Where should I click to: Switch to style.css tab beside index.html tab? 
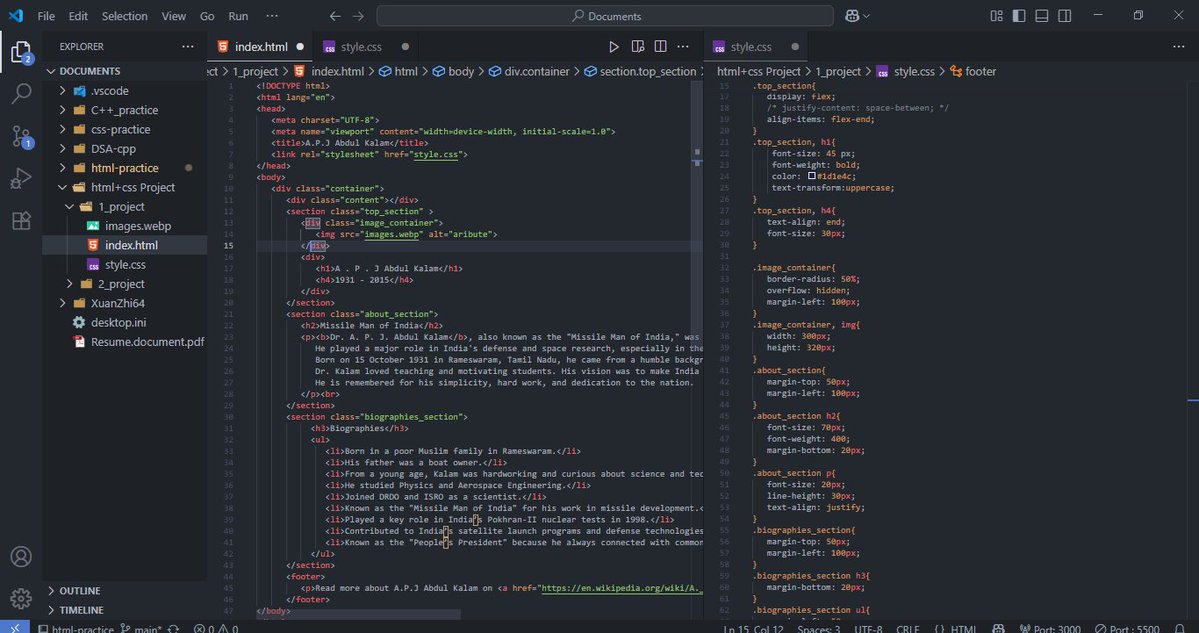(366, 47)
